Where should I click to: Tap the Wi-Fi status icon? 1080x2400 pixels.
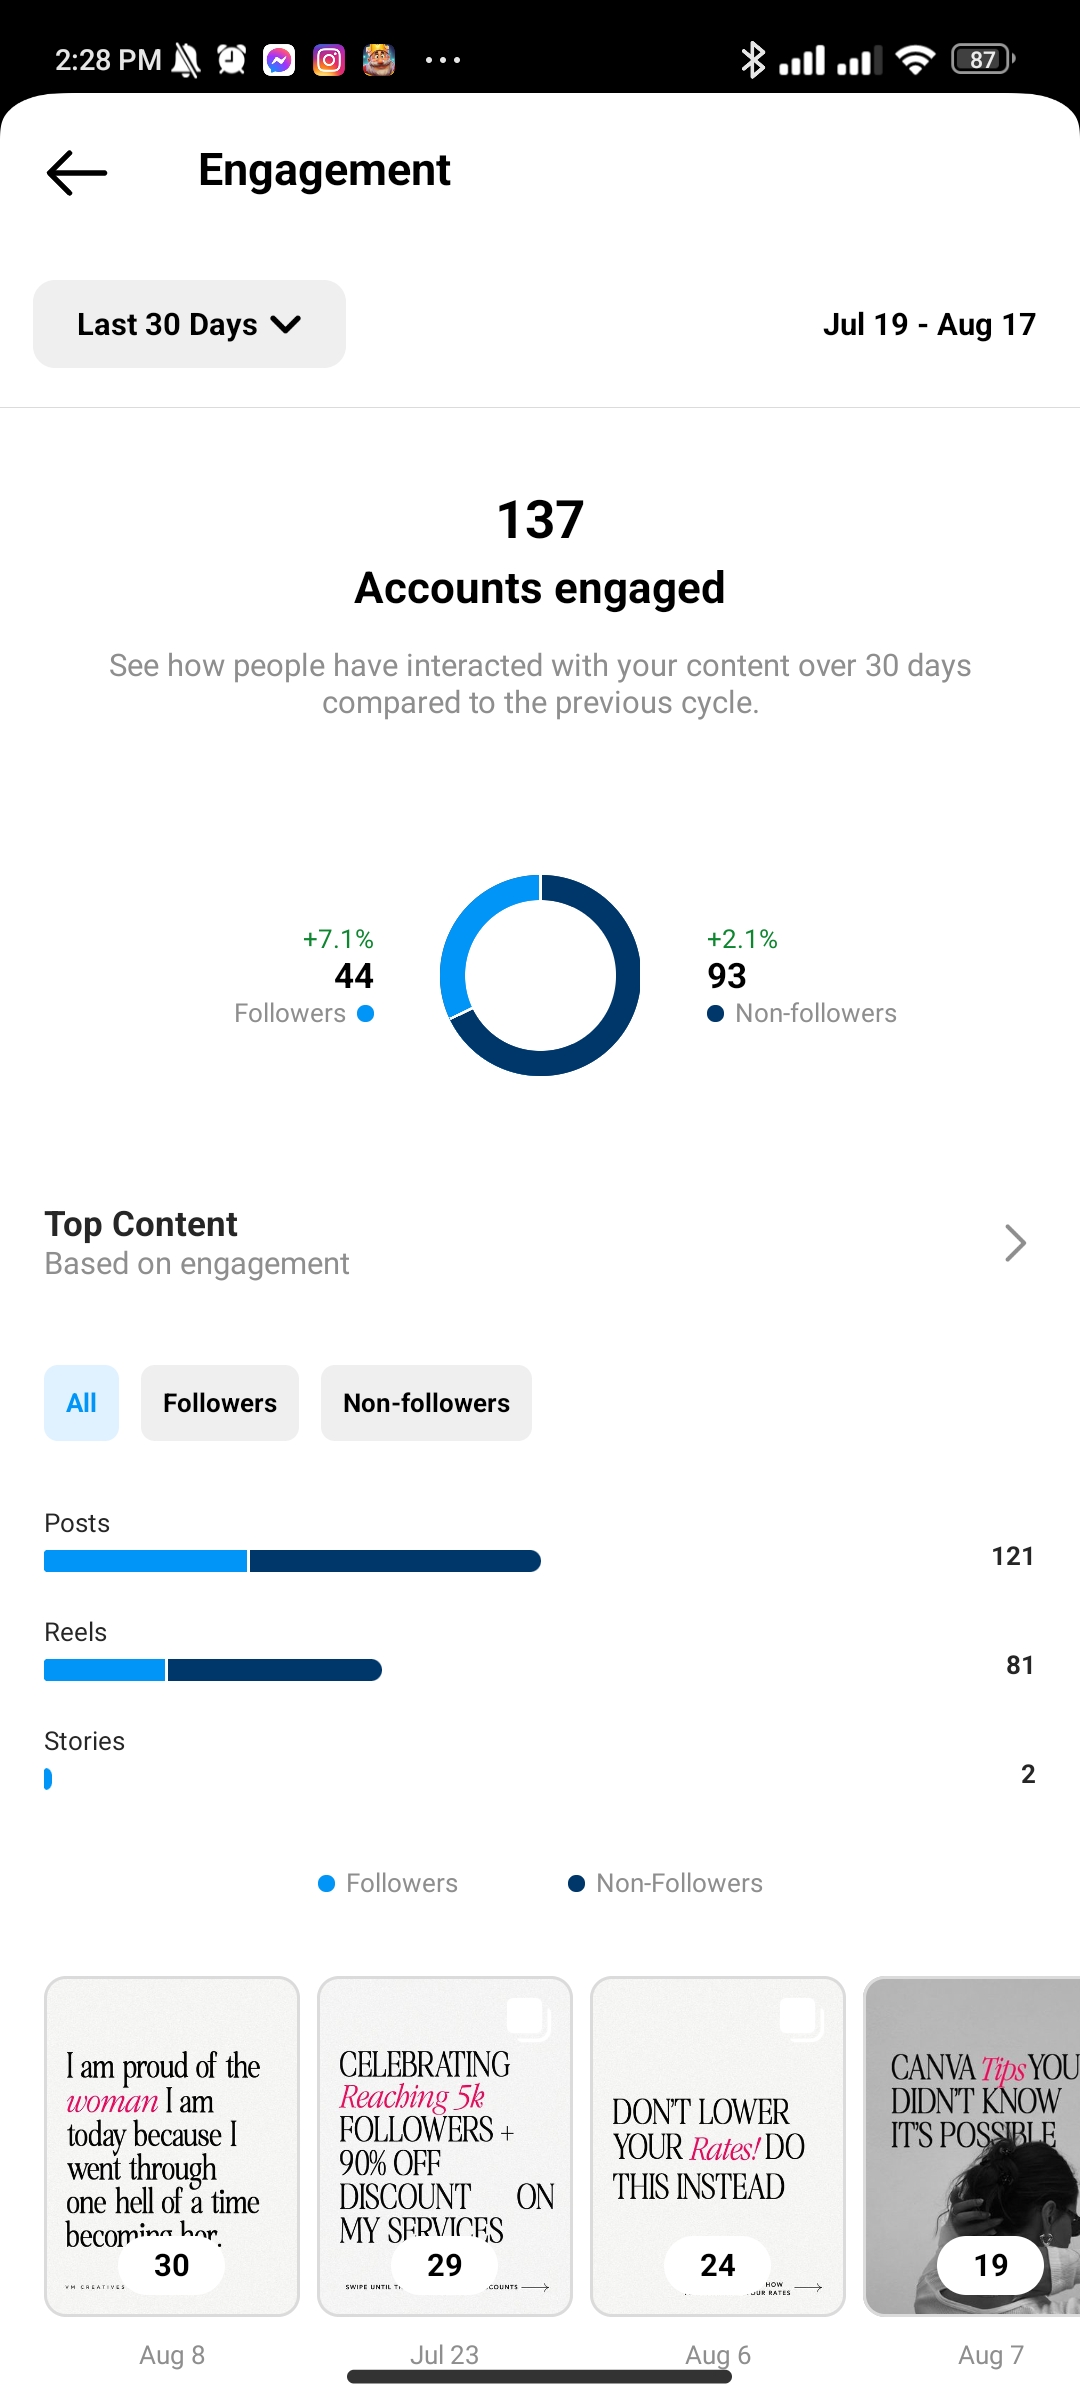pos(915,60)
